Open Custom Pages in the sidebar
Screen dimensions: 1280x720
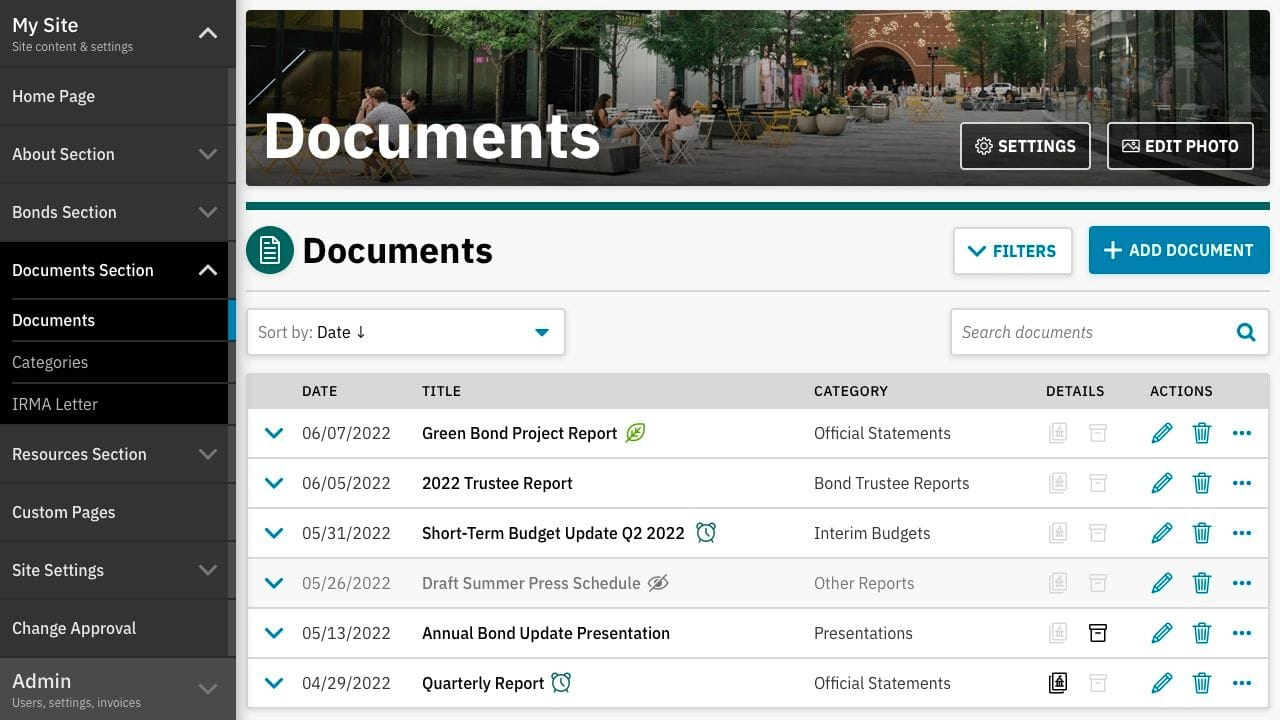pyautogui.click(x=115, y=512)
